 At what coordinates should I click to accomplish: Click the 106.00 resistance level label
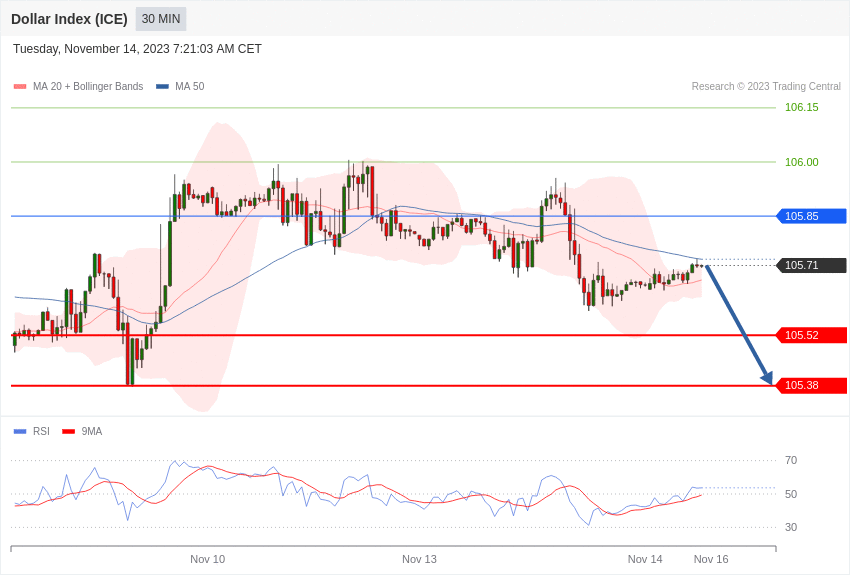[802, 162]
